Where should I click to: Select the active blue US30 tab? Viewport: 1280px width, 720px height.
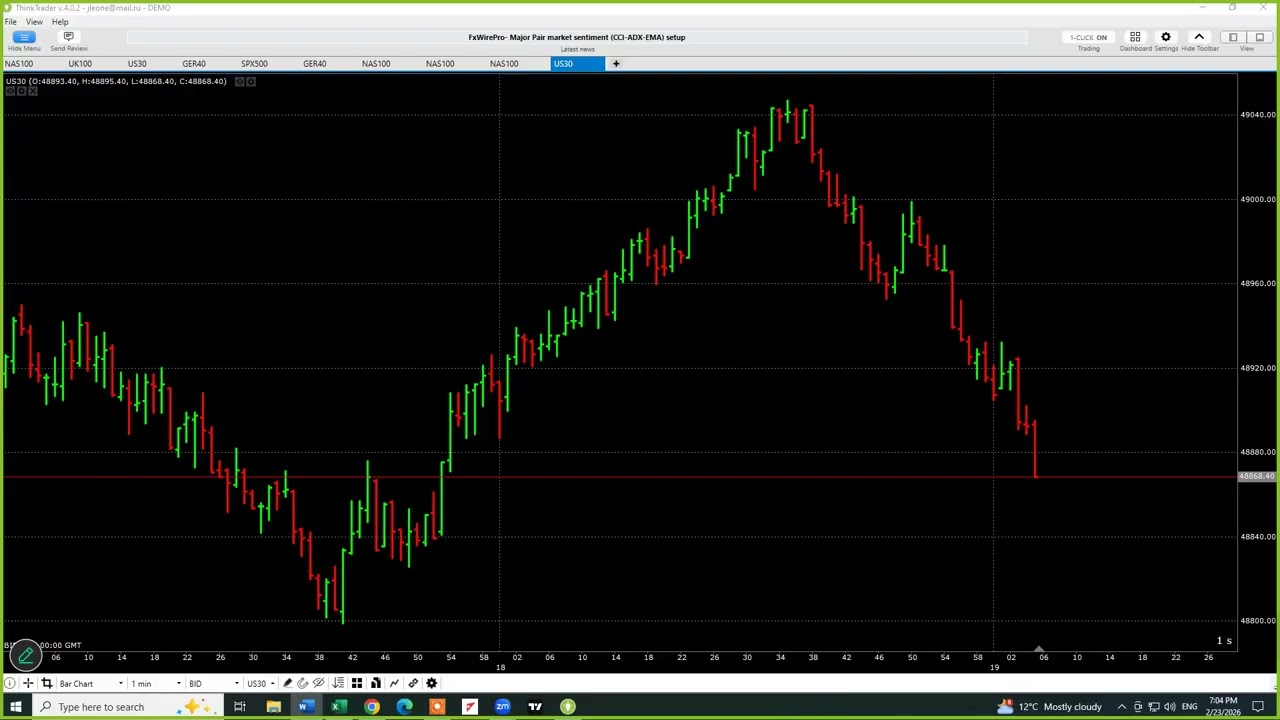(x=578, y=64)
